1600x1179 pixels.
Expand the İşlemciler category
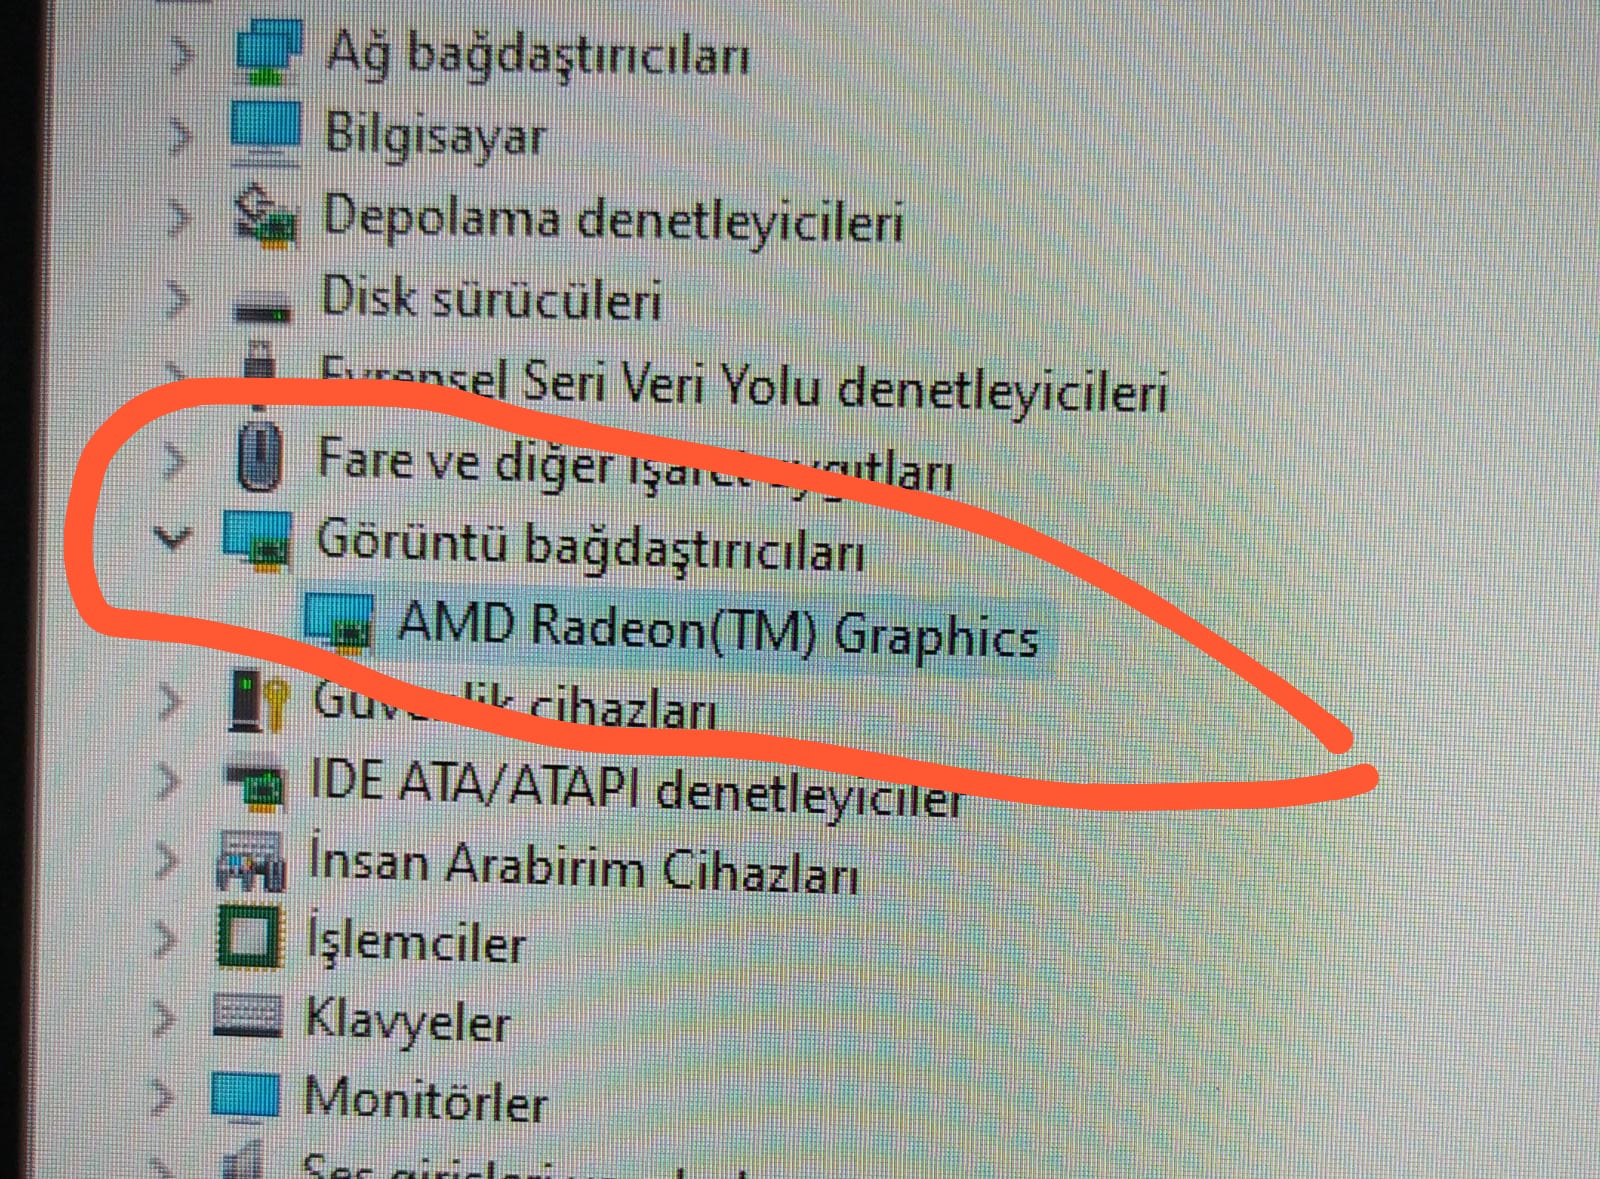(x=165, y=938)
